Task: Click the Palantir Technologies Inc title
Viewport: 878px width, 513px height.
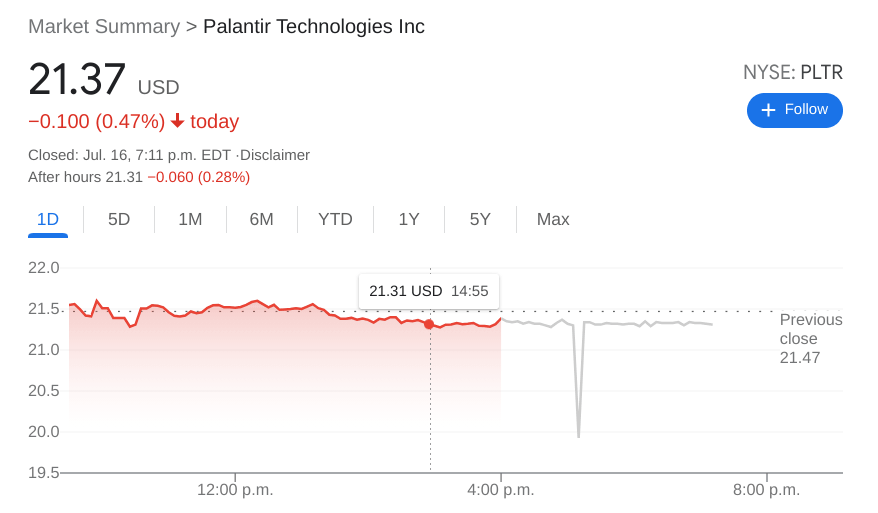Action: point(314,26)
